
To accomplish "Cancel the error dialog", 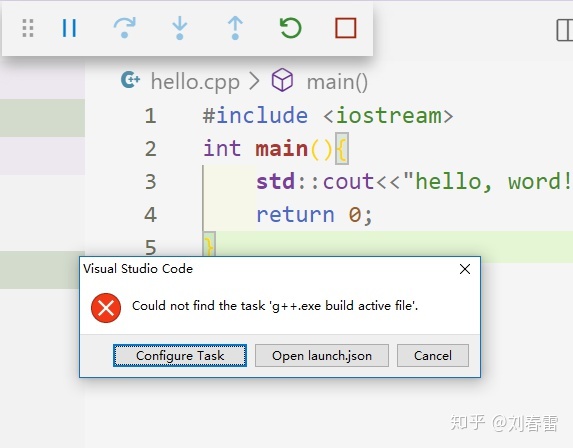I will pyautogui.click(x=433, y=356).
